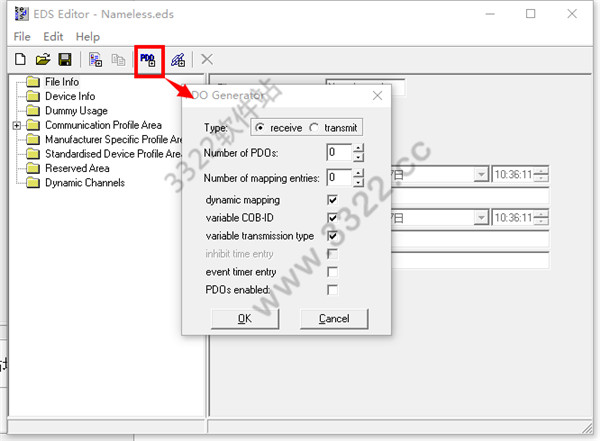The image size is (600, 441).
Task: Click the Dummy Usage tree label
Action: [x=76, y=111]
